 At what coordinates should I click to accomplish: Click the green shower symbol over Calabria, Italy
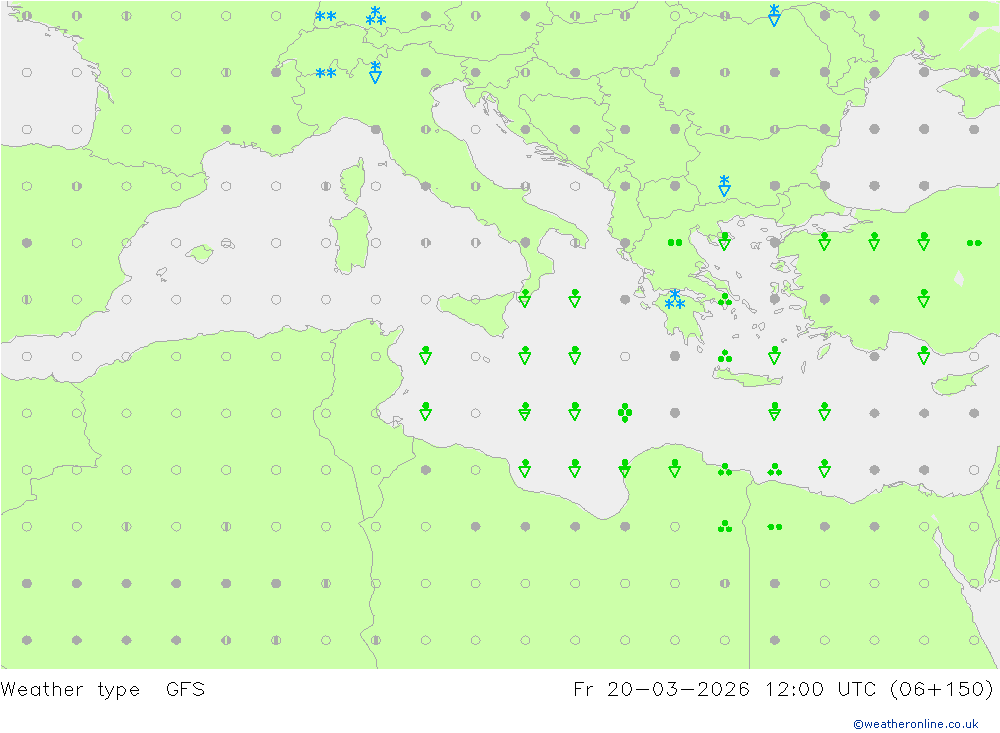pos(525,299)
